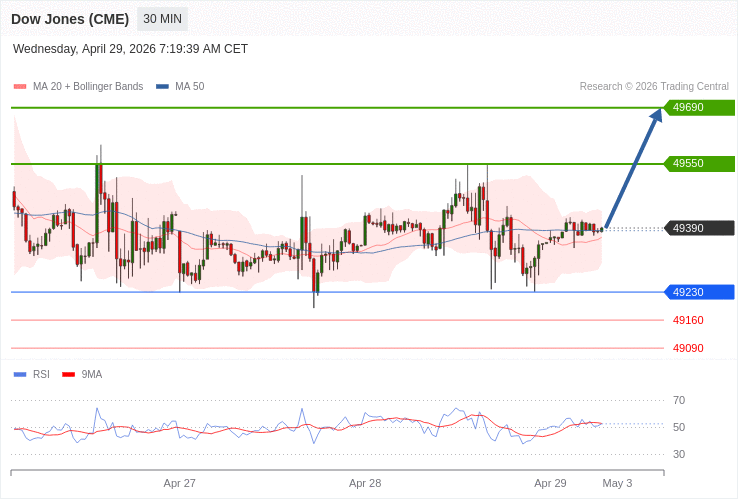Screen dimensions: 738x500
Task: Click the 30 MIN timeframe badge
Action: pos(162,19)
